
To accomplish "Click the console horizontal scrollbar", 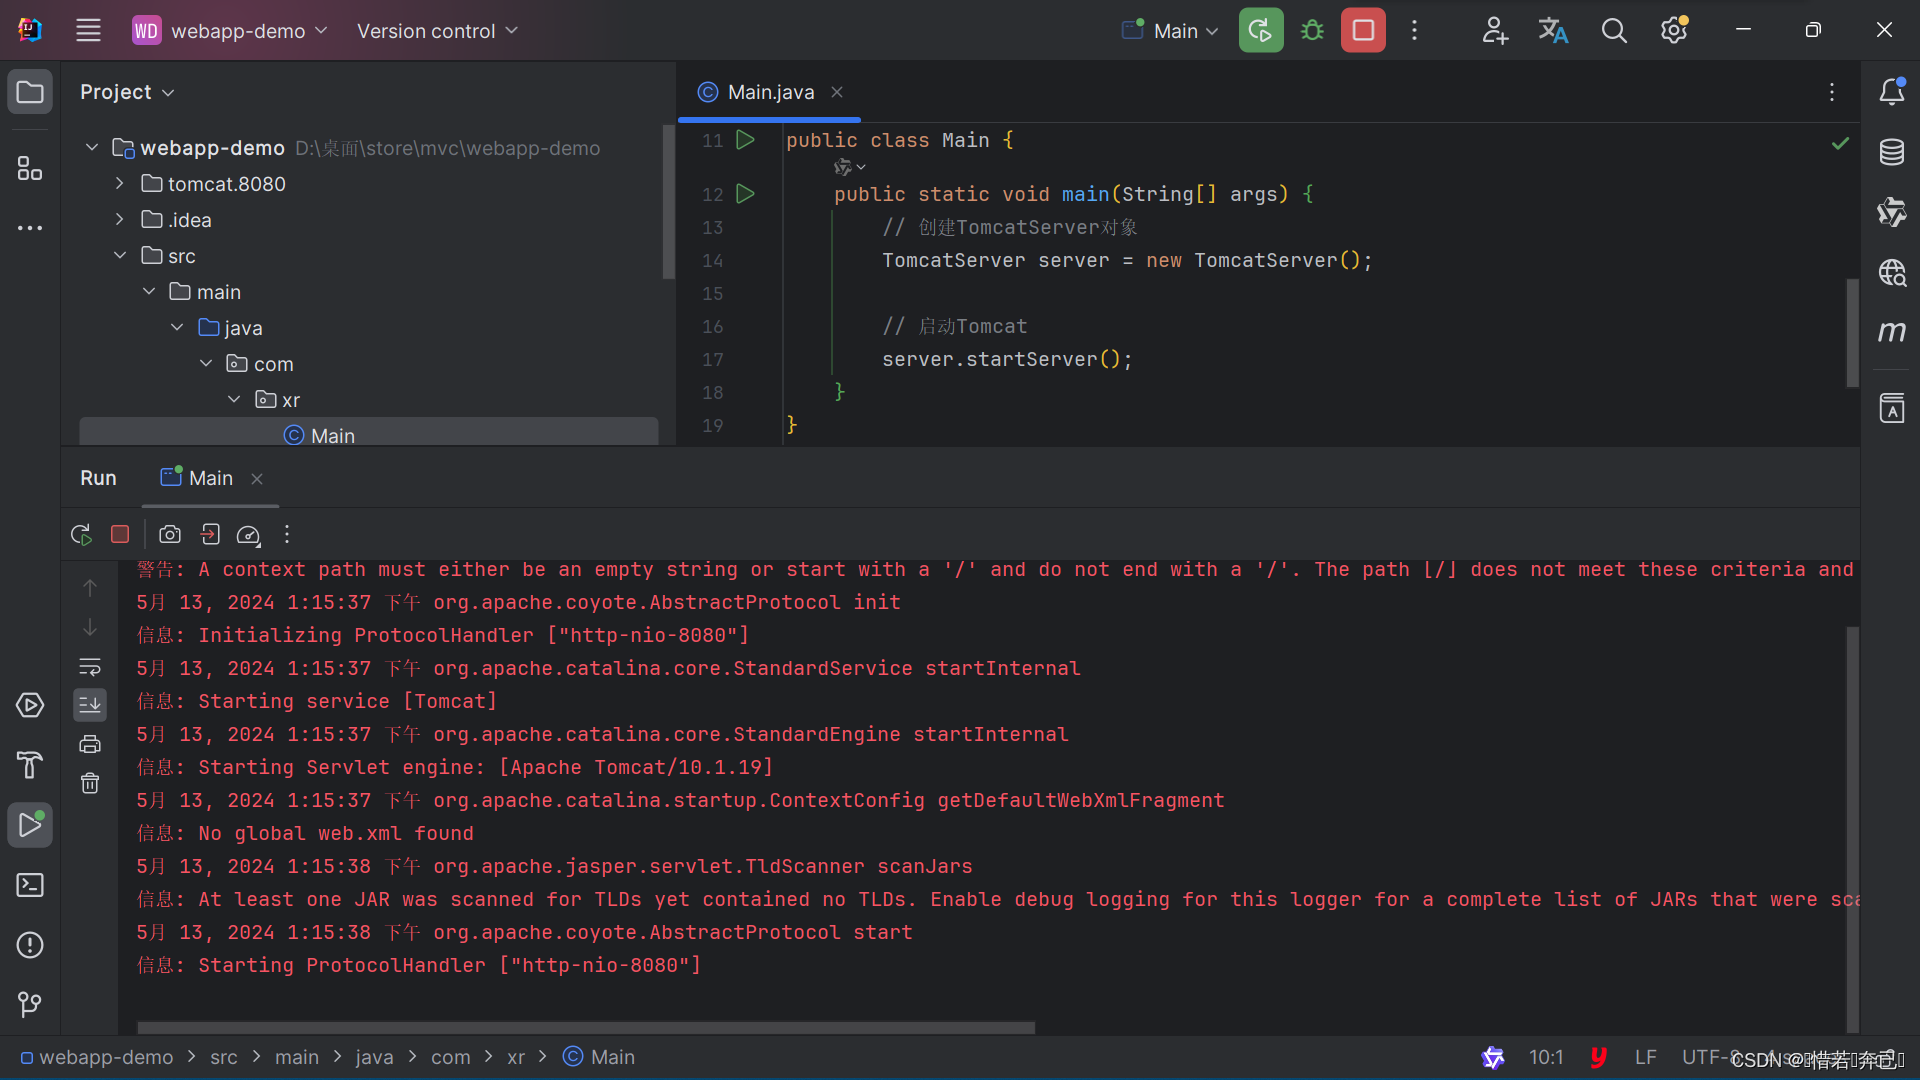I will pos(585,1027).
